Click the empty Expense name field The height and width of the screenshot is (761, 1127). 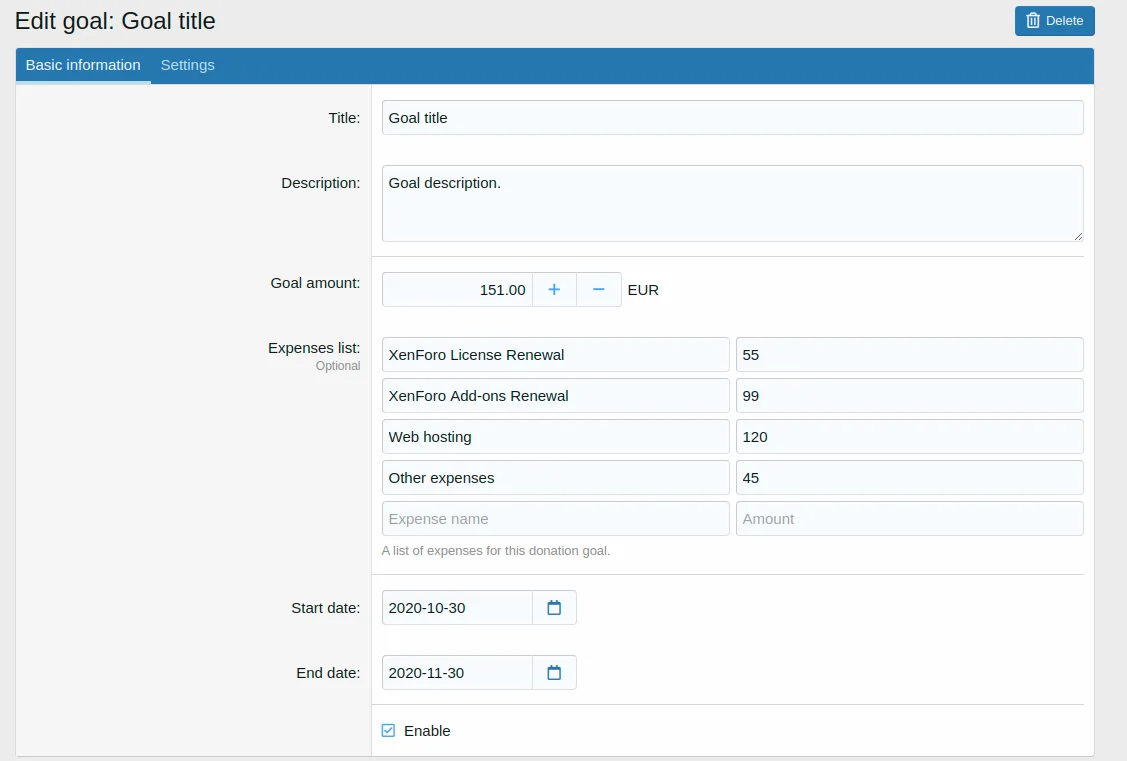(x=555, y=519)
